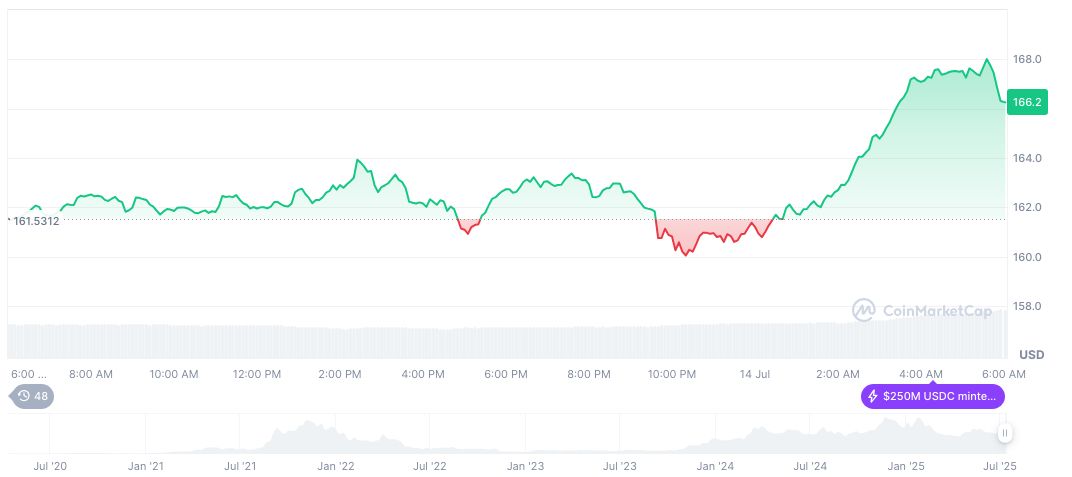Image resolution: width=1072 pixels, height=477 pixels.
Task: Click the 8:00 PM time axis label
Action: pyautogui.click(x=589, y=374)
